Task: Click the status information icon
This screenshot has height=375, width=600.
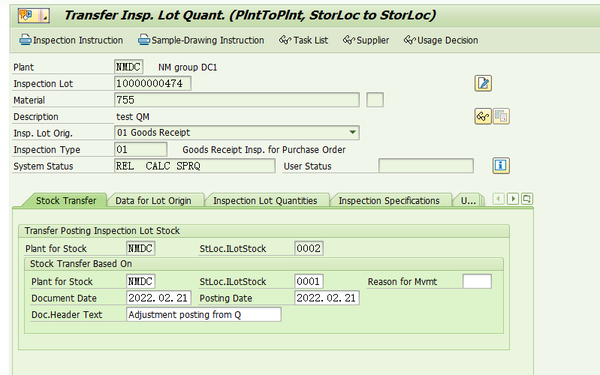Action: 501,166
